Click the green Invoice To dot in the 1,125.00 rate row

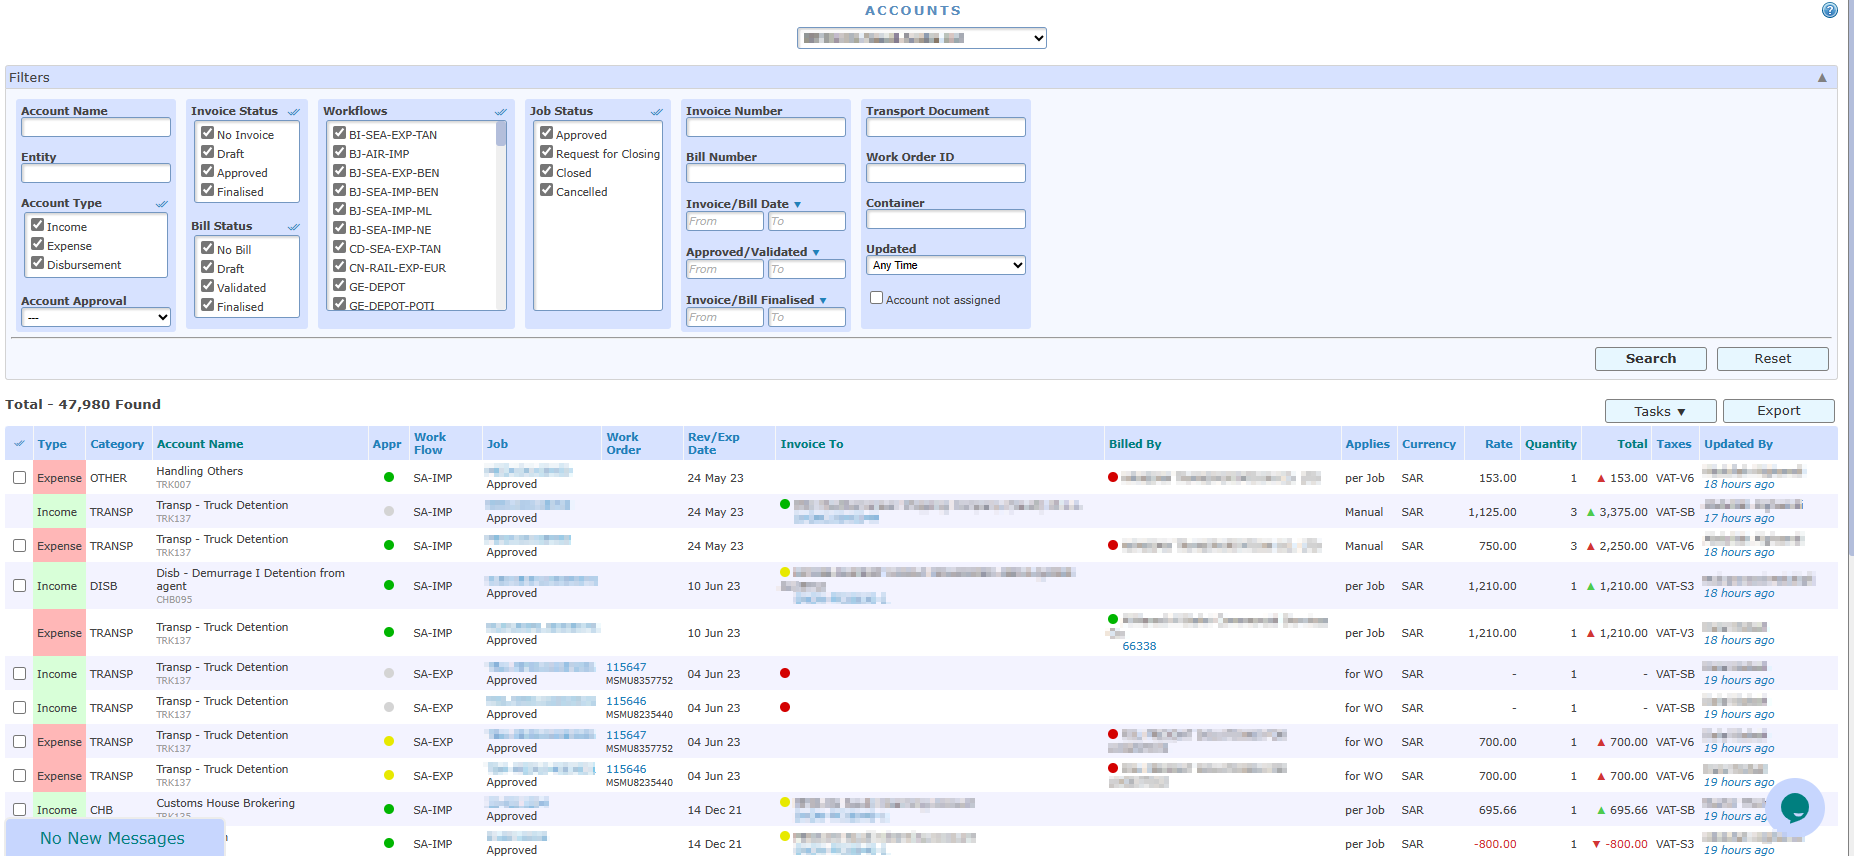tap(785, 504)
